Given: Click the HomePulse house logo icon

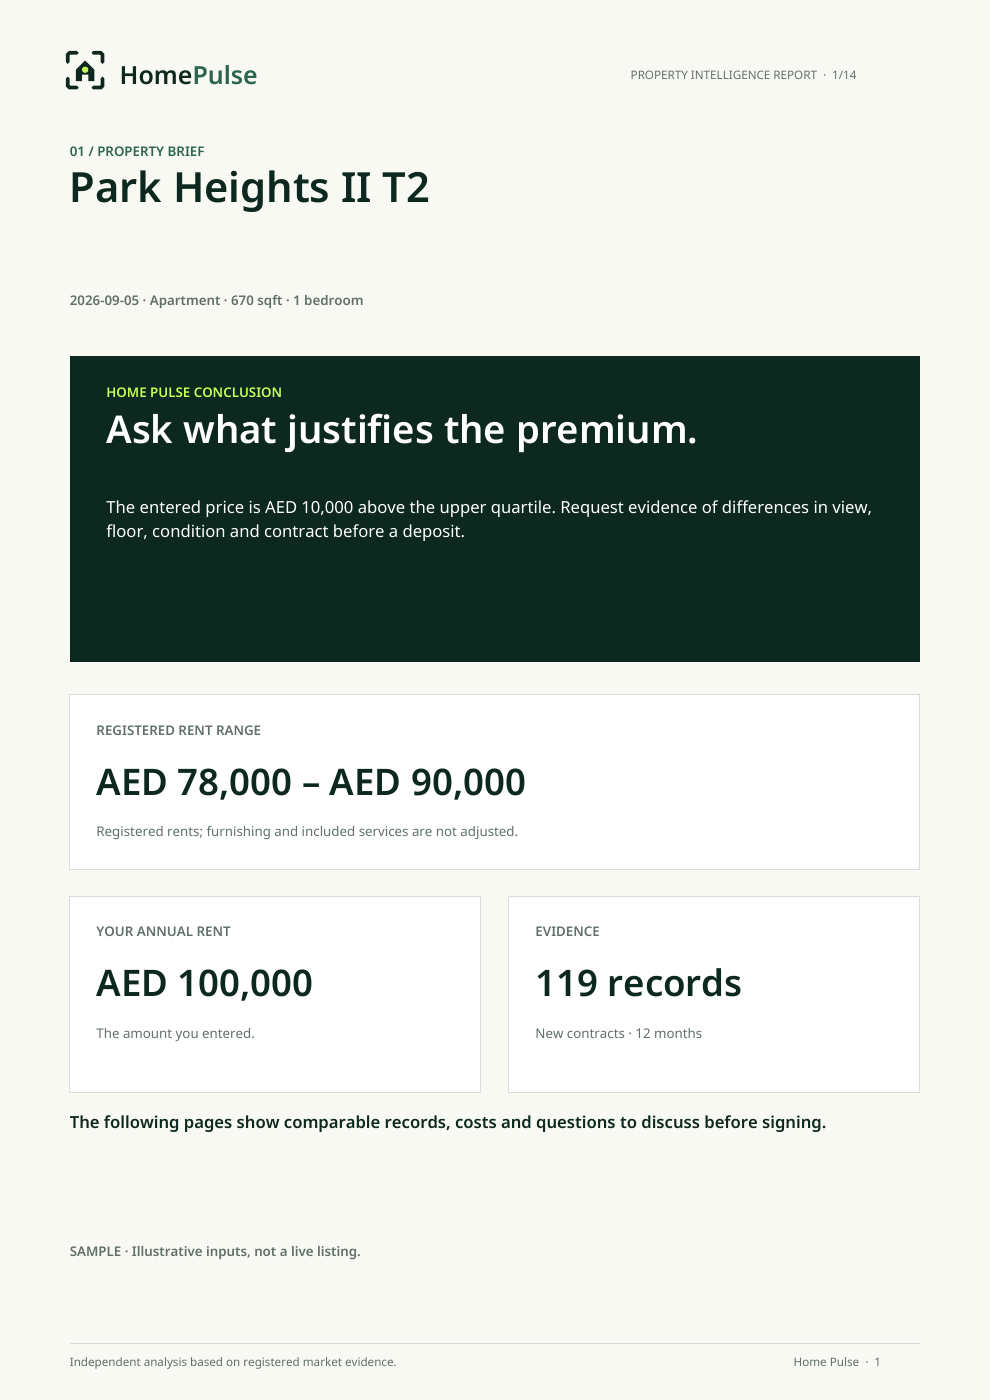Looking at the screenshot, I should pos(85,70).
